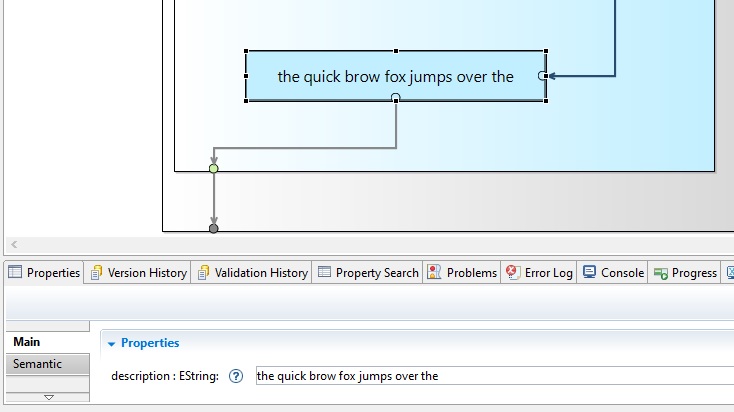Select the Semantic properties category
734x412 pixels.
[47, 364]
